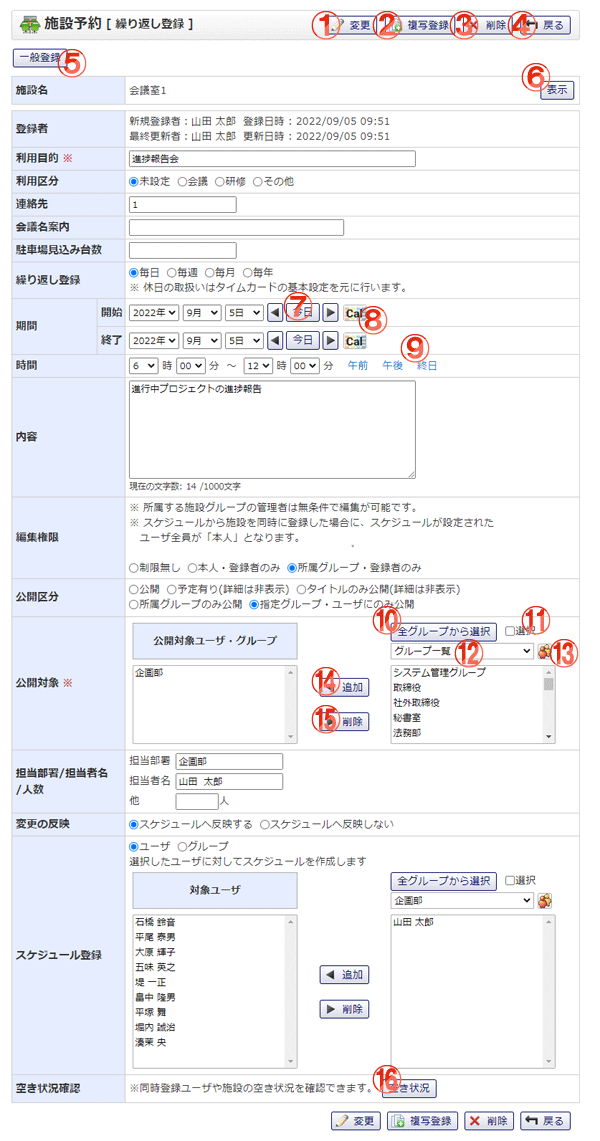Open the calendar icon for end date
600x1141 pixels.
(354, 341)
